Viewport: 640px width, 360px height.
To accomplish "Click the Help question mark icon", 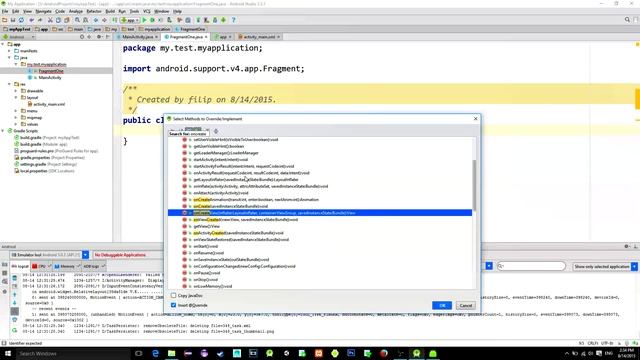I will (233, 20).
